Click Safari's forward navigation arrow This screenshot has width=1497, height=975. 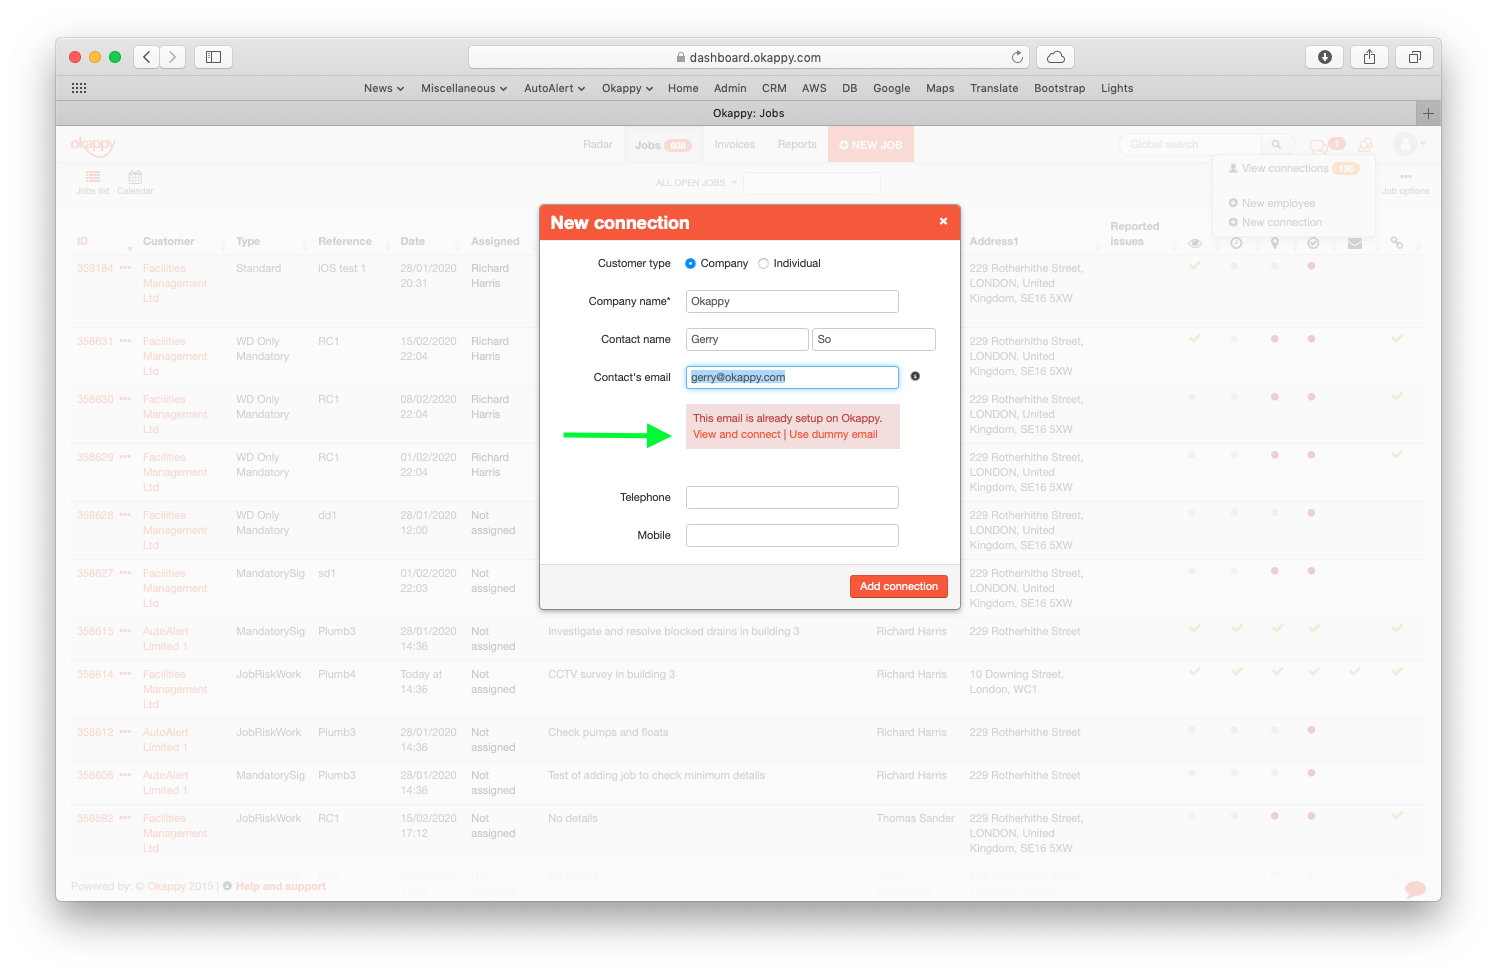[x=172, y=57]
